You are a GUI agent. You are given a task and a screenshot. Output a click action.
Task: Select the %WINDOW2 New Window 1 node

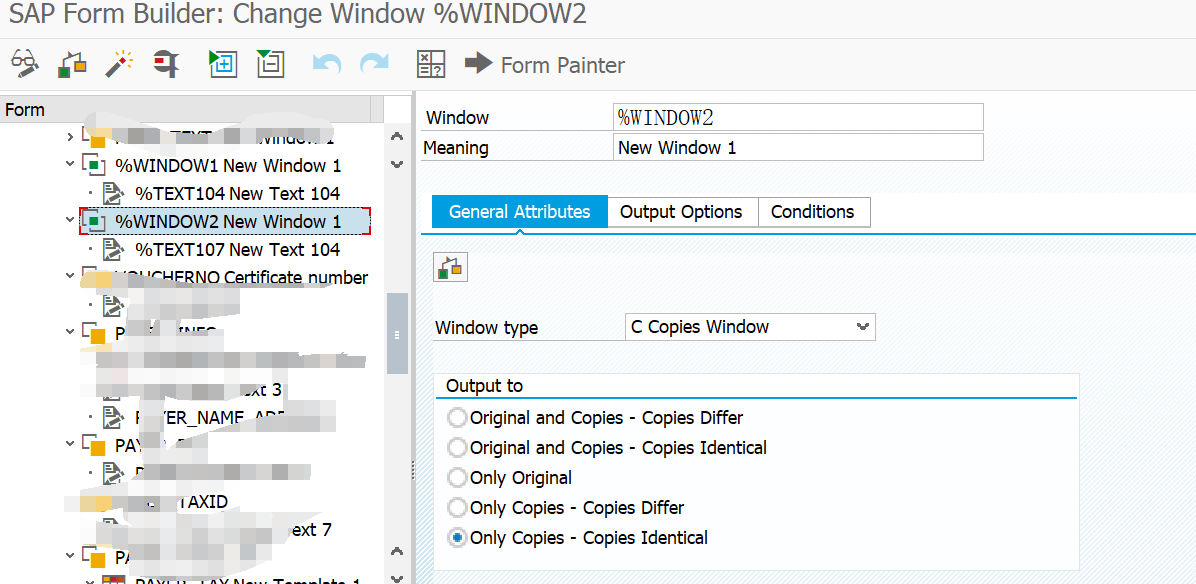(228, 221)
